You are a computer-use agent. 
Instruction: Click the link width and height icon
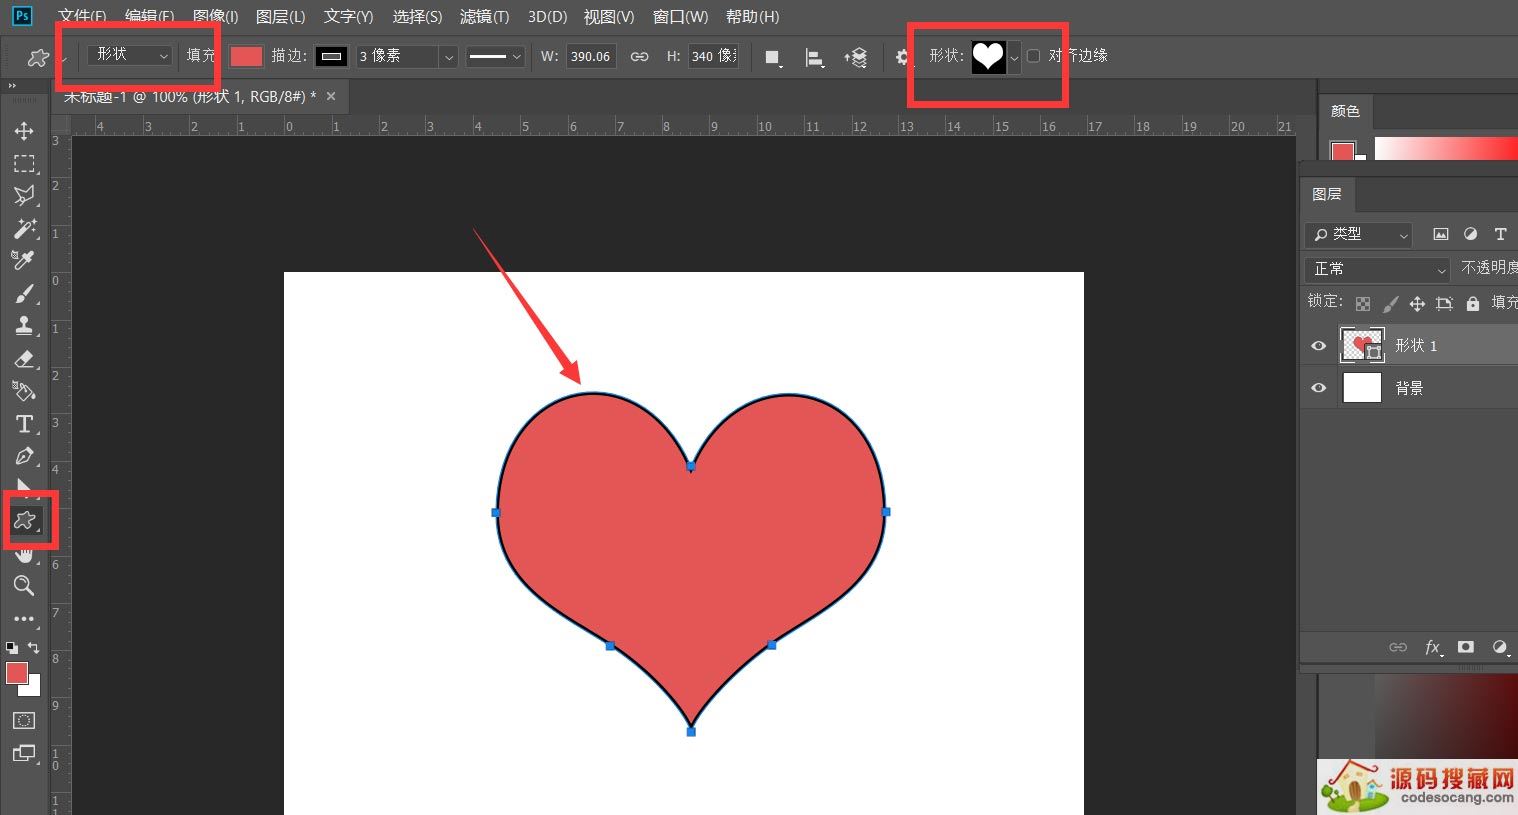pyautogui.click(x=639, y=56)
